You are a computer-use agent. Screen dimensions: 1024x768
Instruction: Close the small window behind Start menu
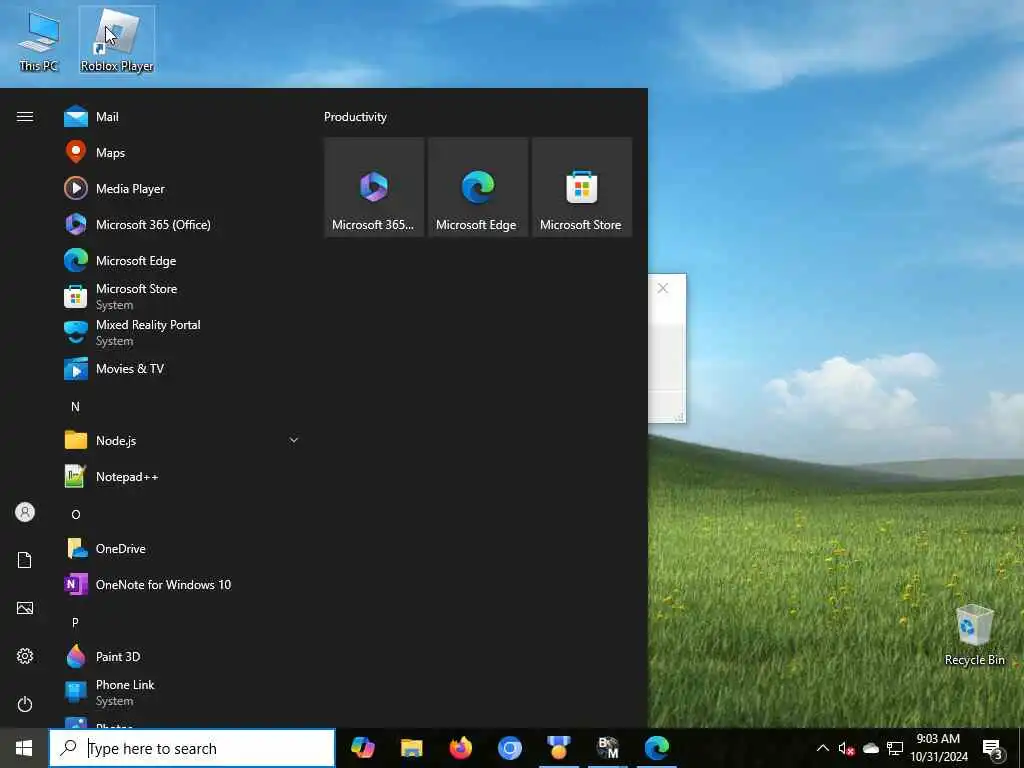tap(663, 288)
